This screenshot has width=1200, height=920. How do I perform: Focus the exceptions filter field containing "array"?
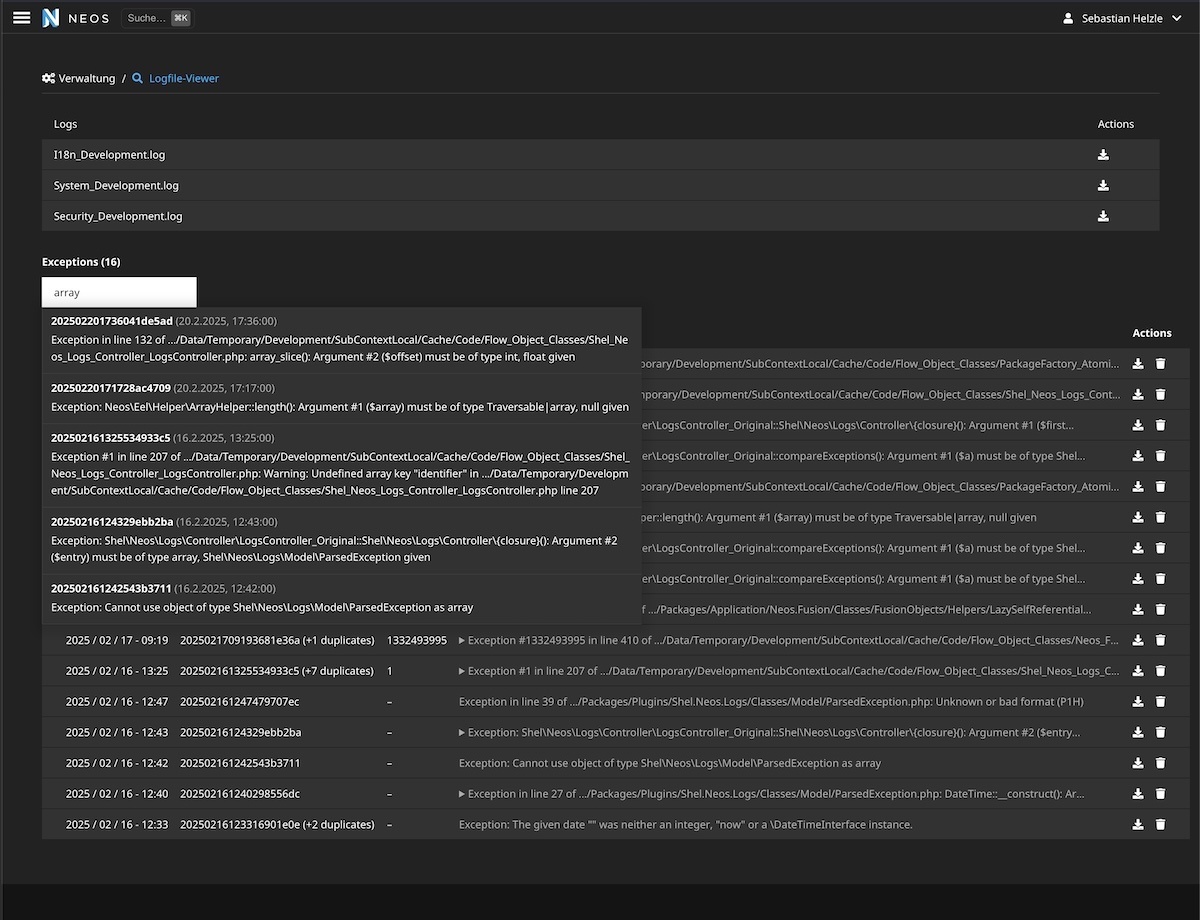coord(119,293)
